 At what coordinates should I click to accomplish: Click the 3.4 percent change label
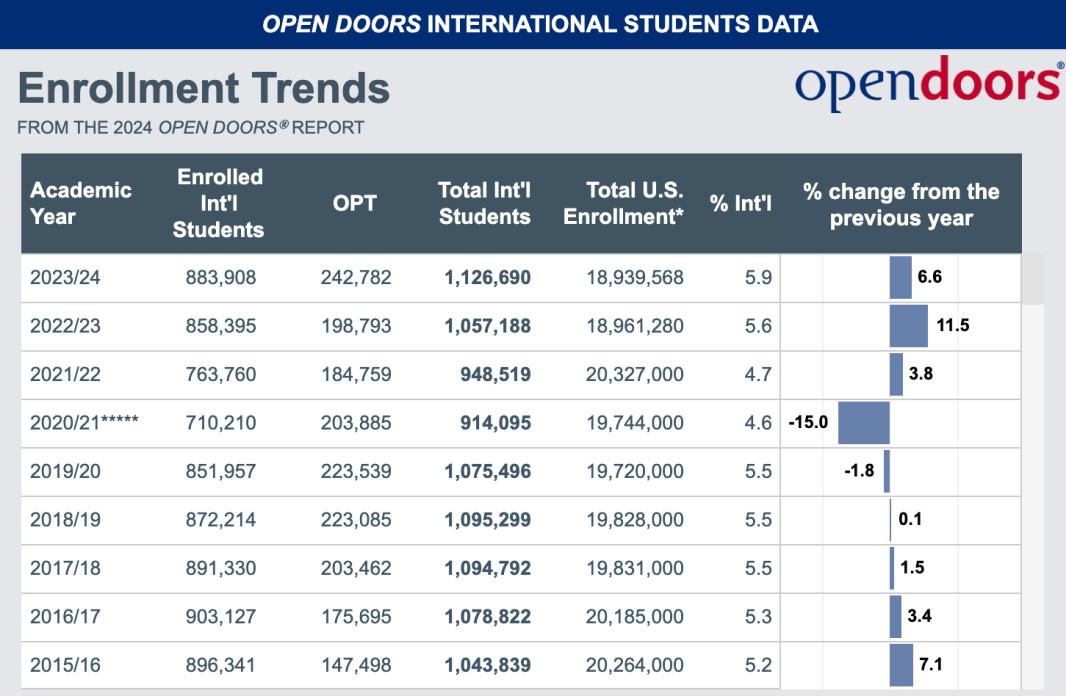[919, 616]
